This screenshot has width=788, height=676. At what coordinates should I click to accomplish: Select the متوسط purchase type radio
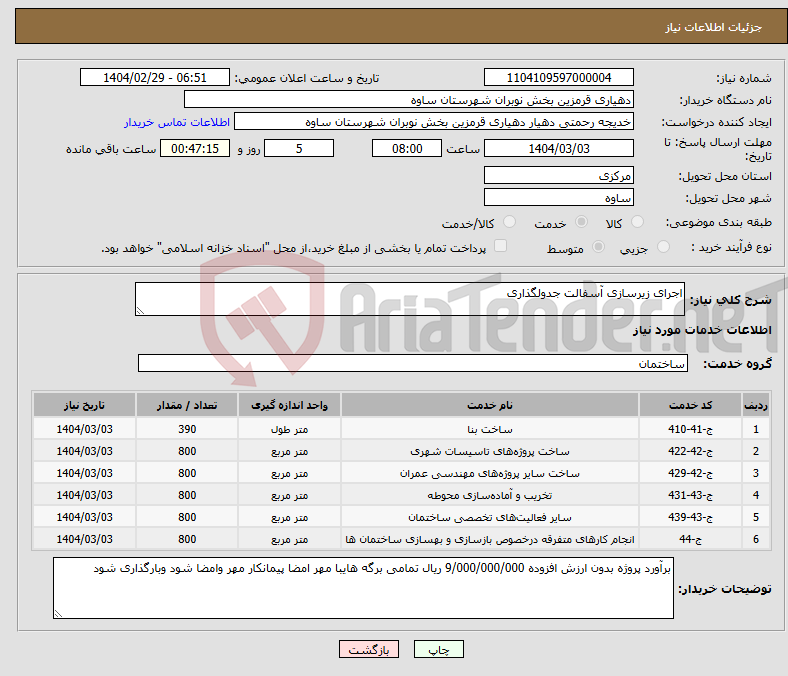pyautogui.click(x=598, y=247)
